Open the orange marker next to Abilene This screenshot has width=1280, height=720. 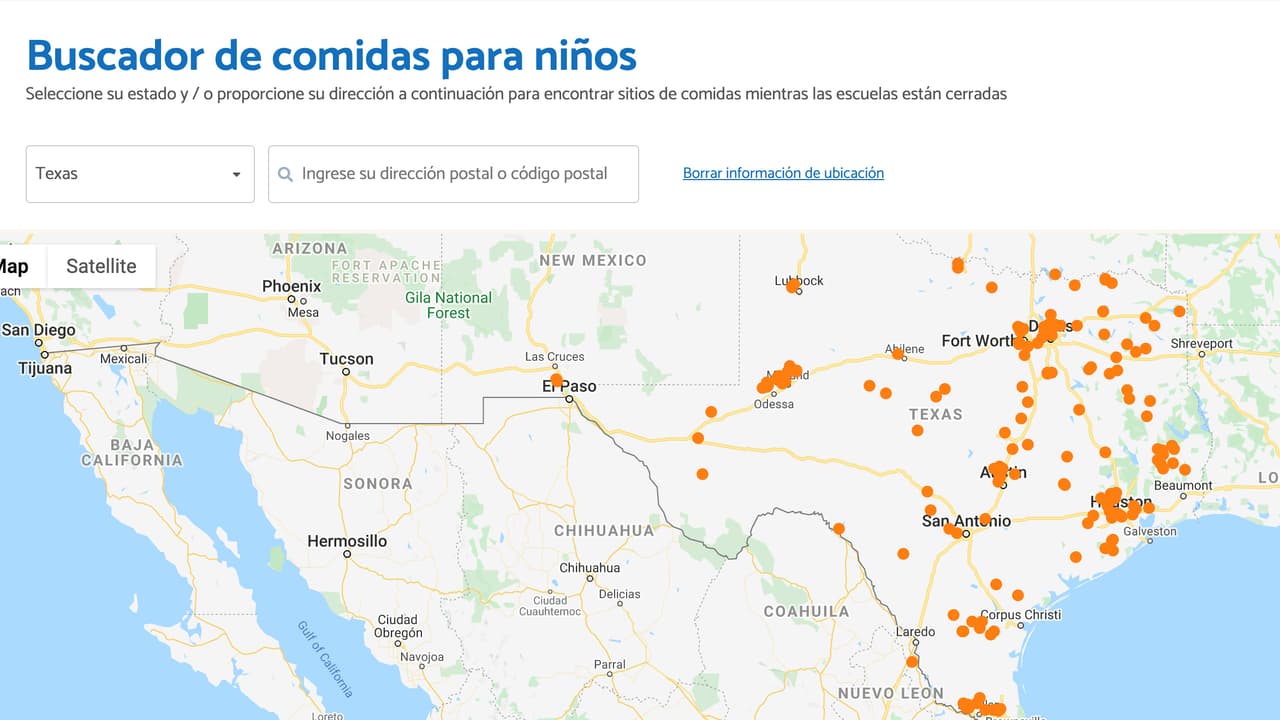[898, 354]
